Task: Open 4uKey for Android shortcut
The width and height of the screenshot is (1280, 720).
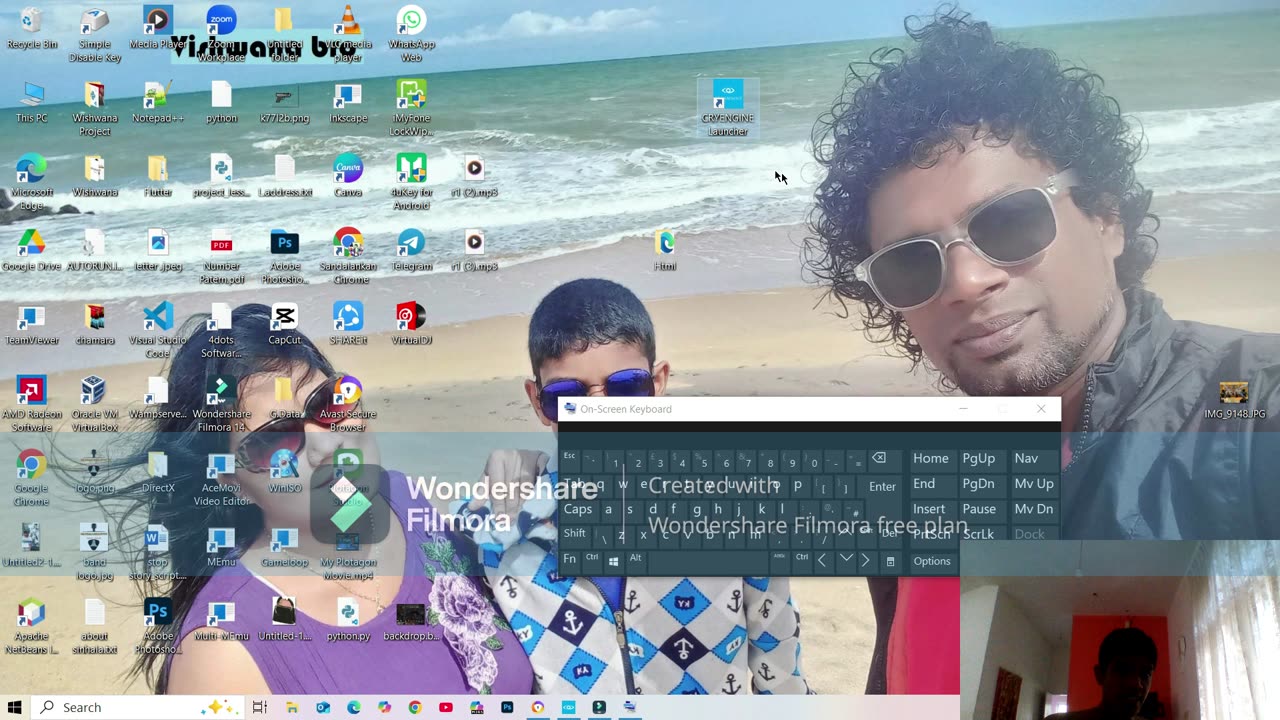Action: (x=411, y=182)
